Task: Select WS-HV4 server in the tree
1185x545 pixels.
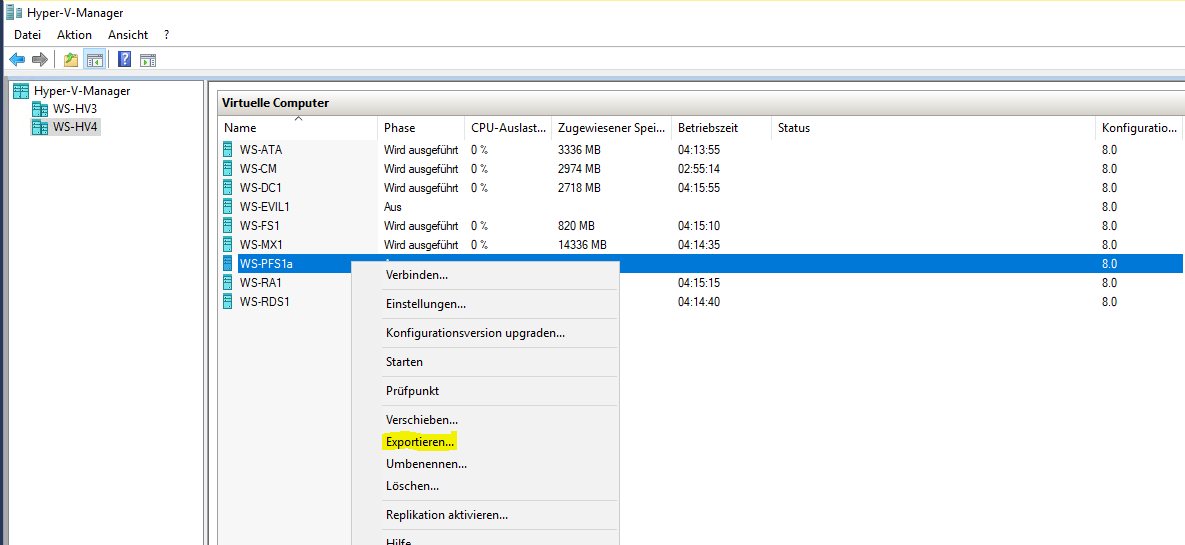Action: (75, 127)
